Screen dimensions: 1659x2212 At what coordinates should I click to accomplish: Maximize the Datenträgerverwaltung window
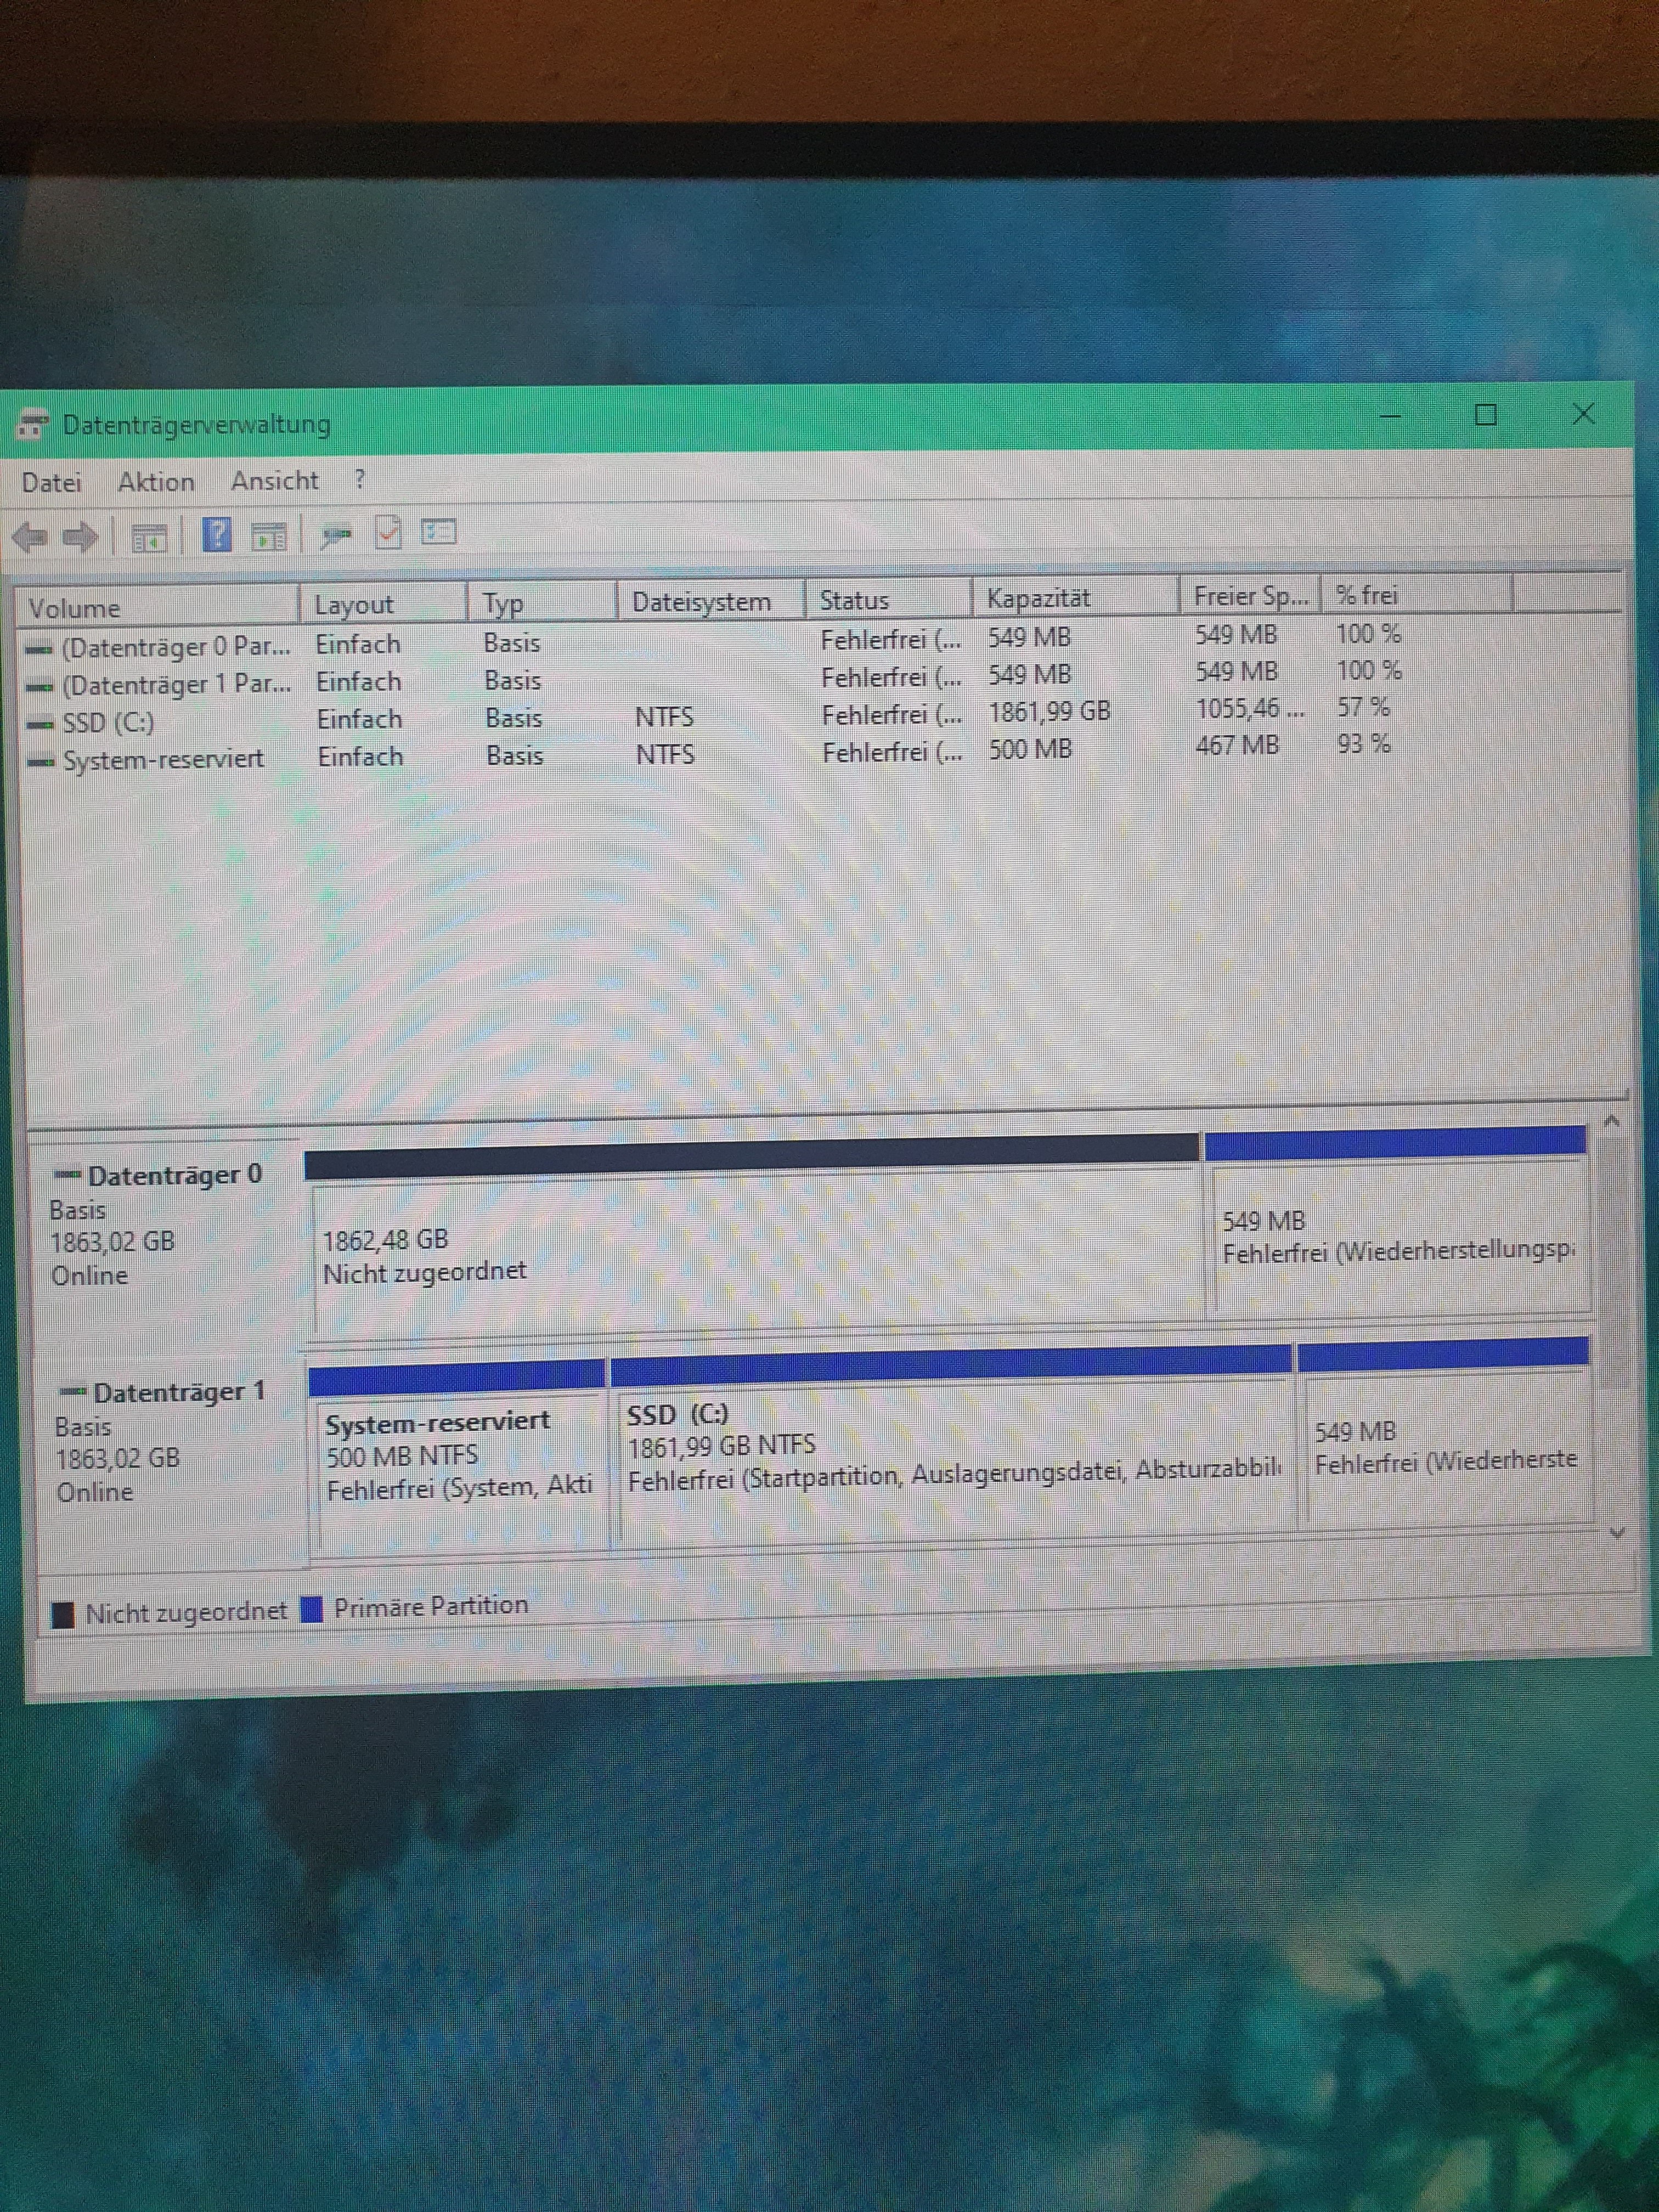pyautogui.click(x=1485, y=415)
